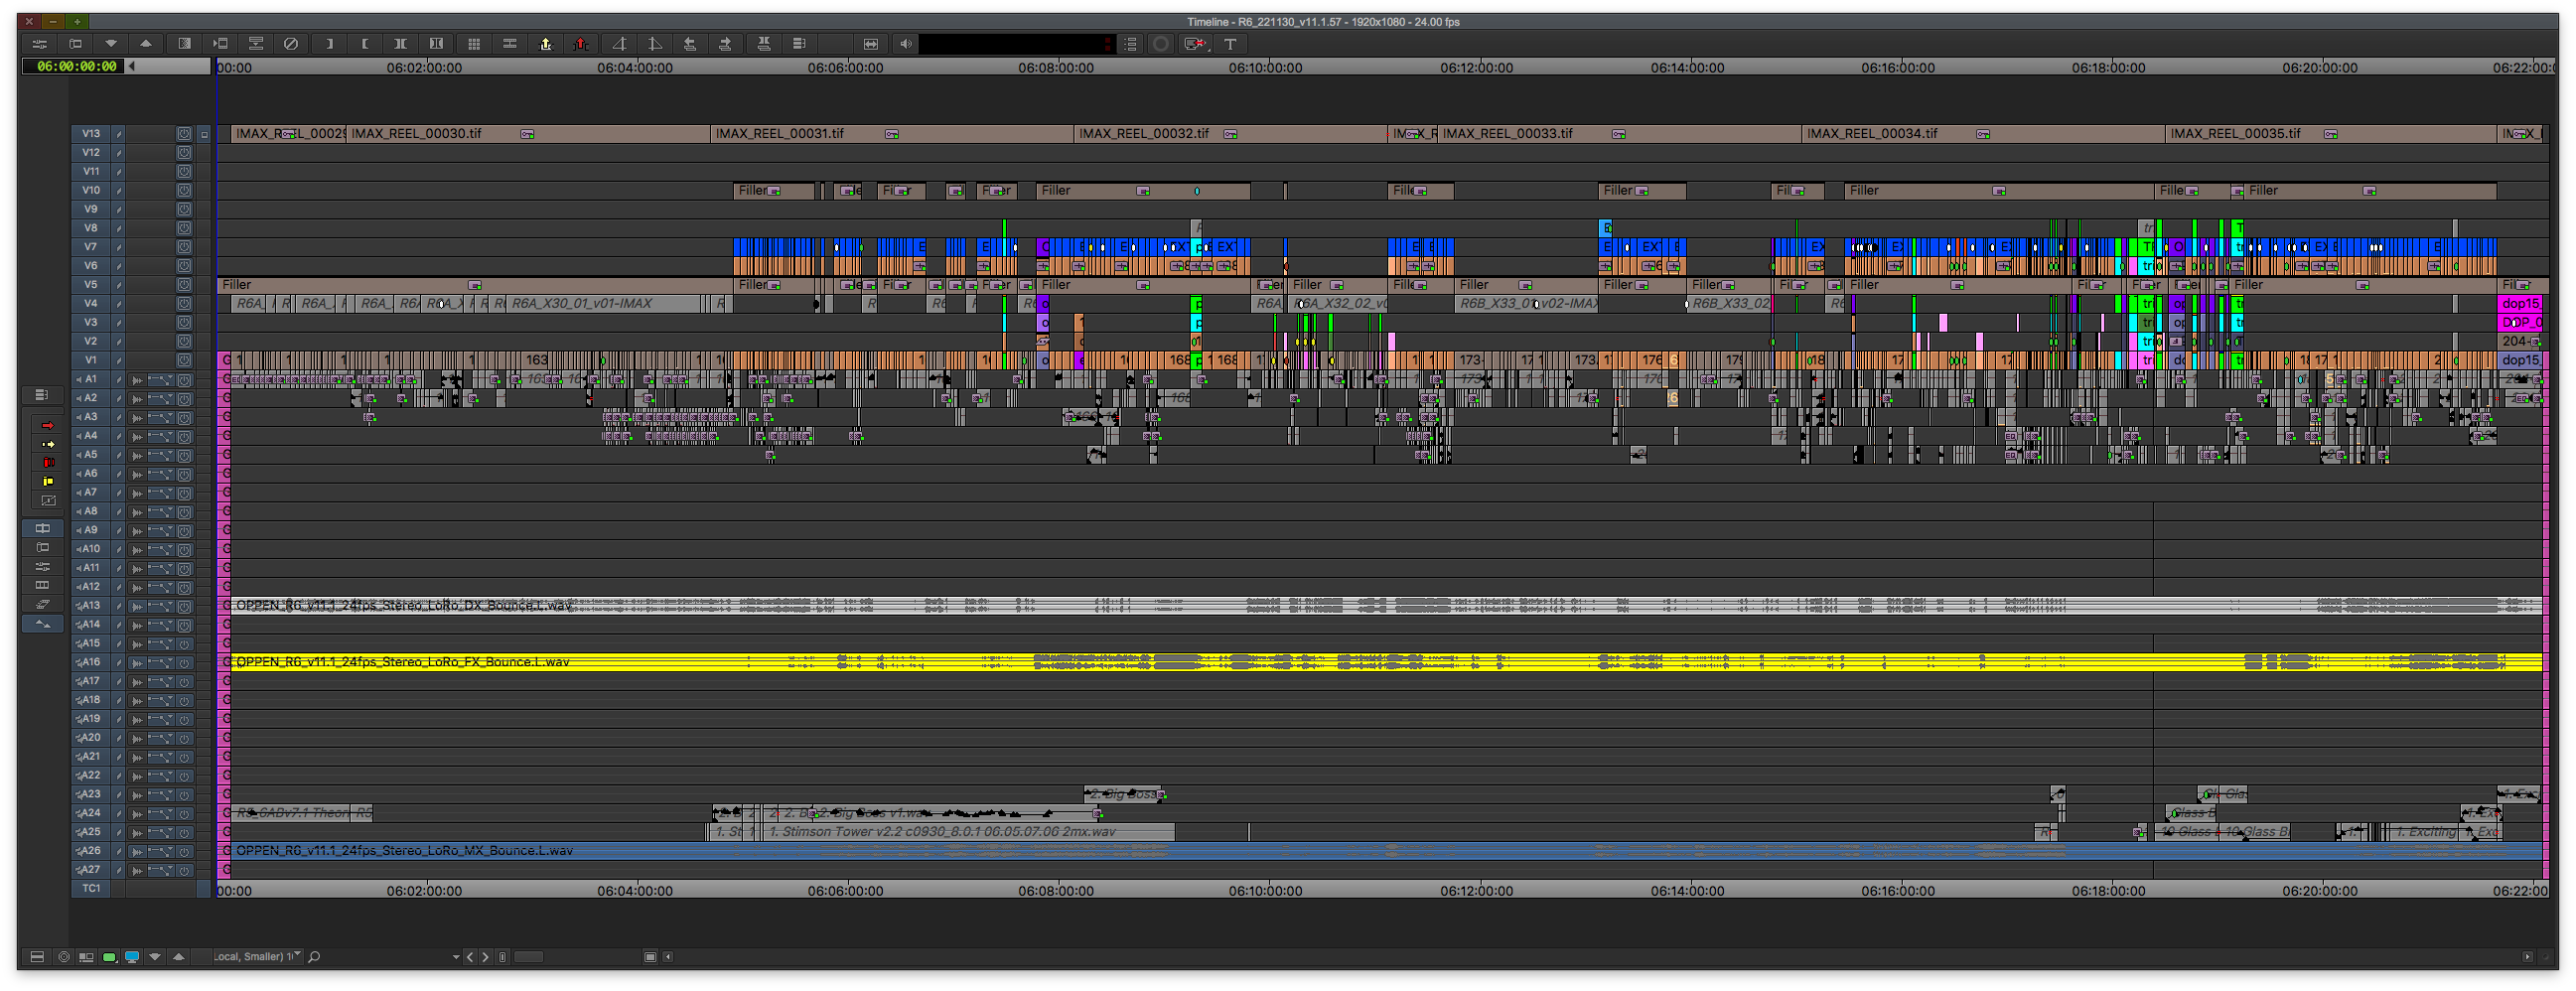Click the list view icon beside the audio meter
Image resolution: width=2576 pixels, height=991 pixels.
tap(1131, 44)
